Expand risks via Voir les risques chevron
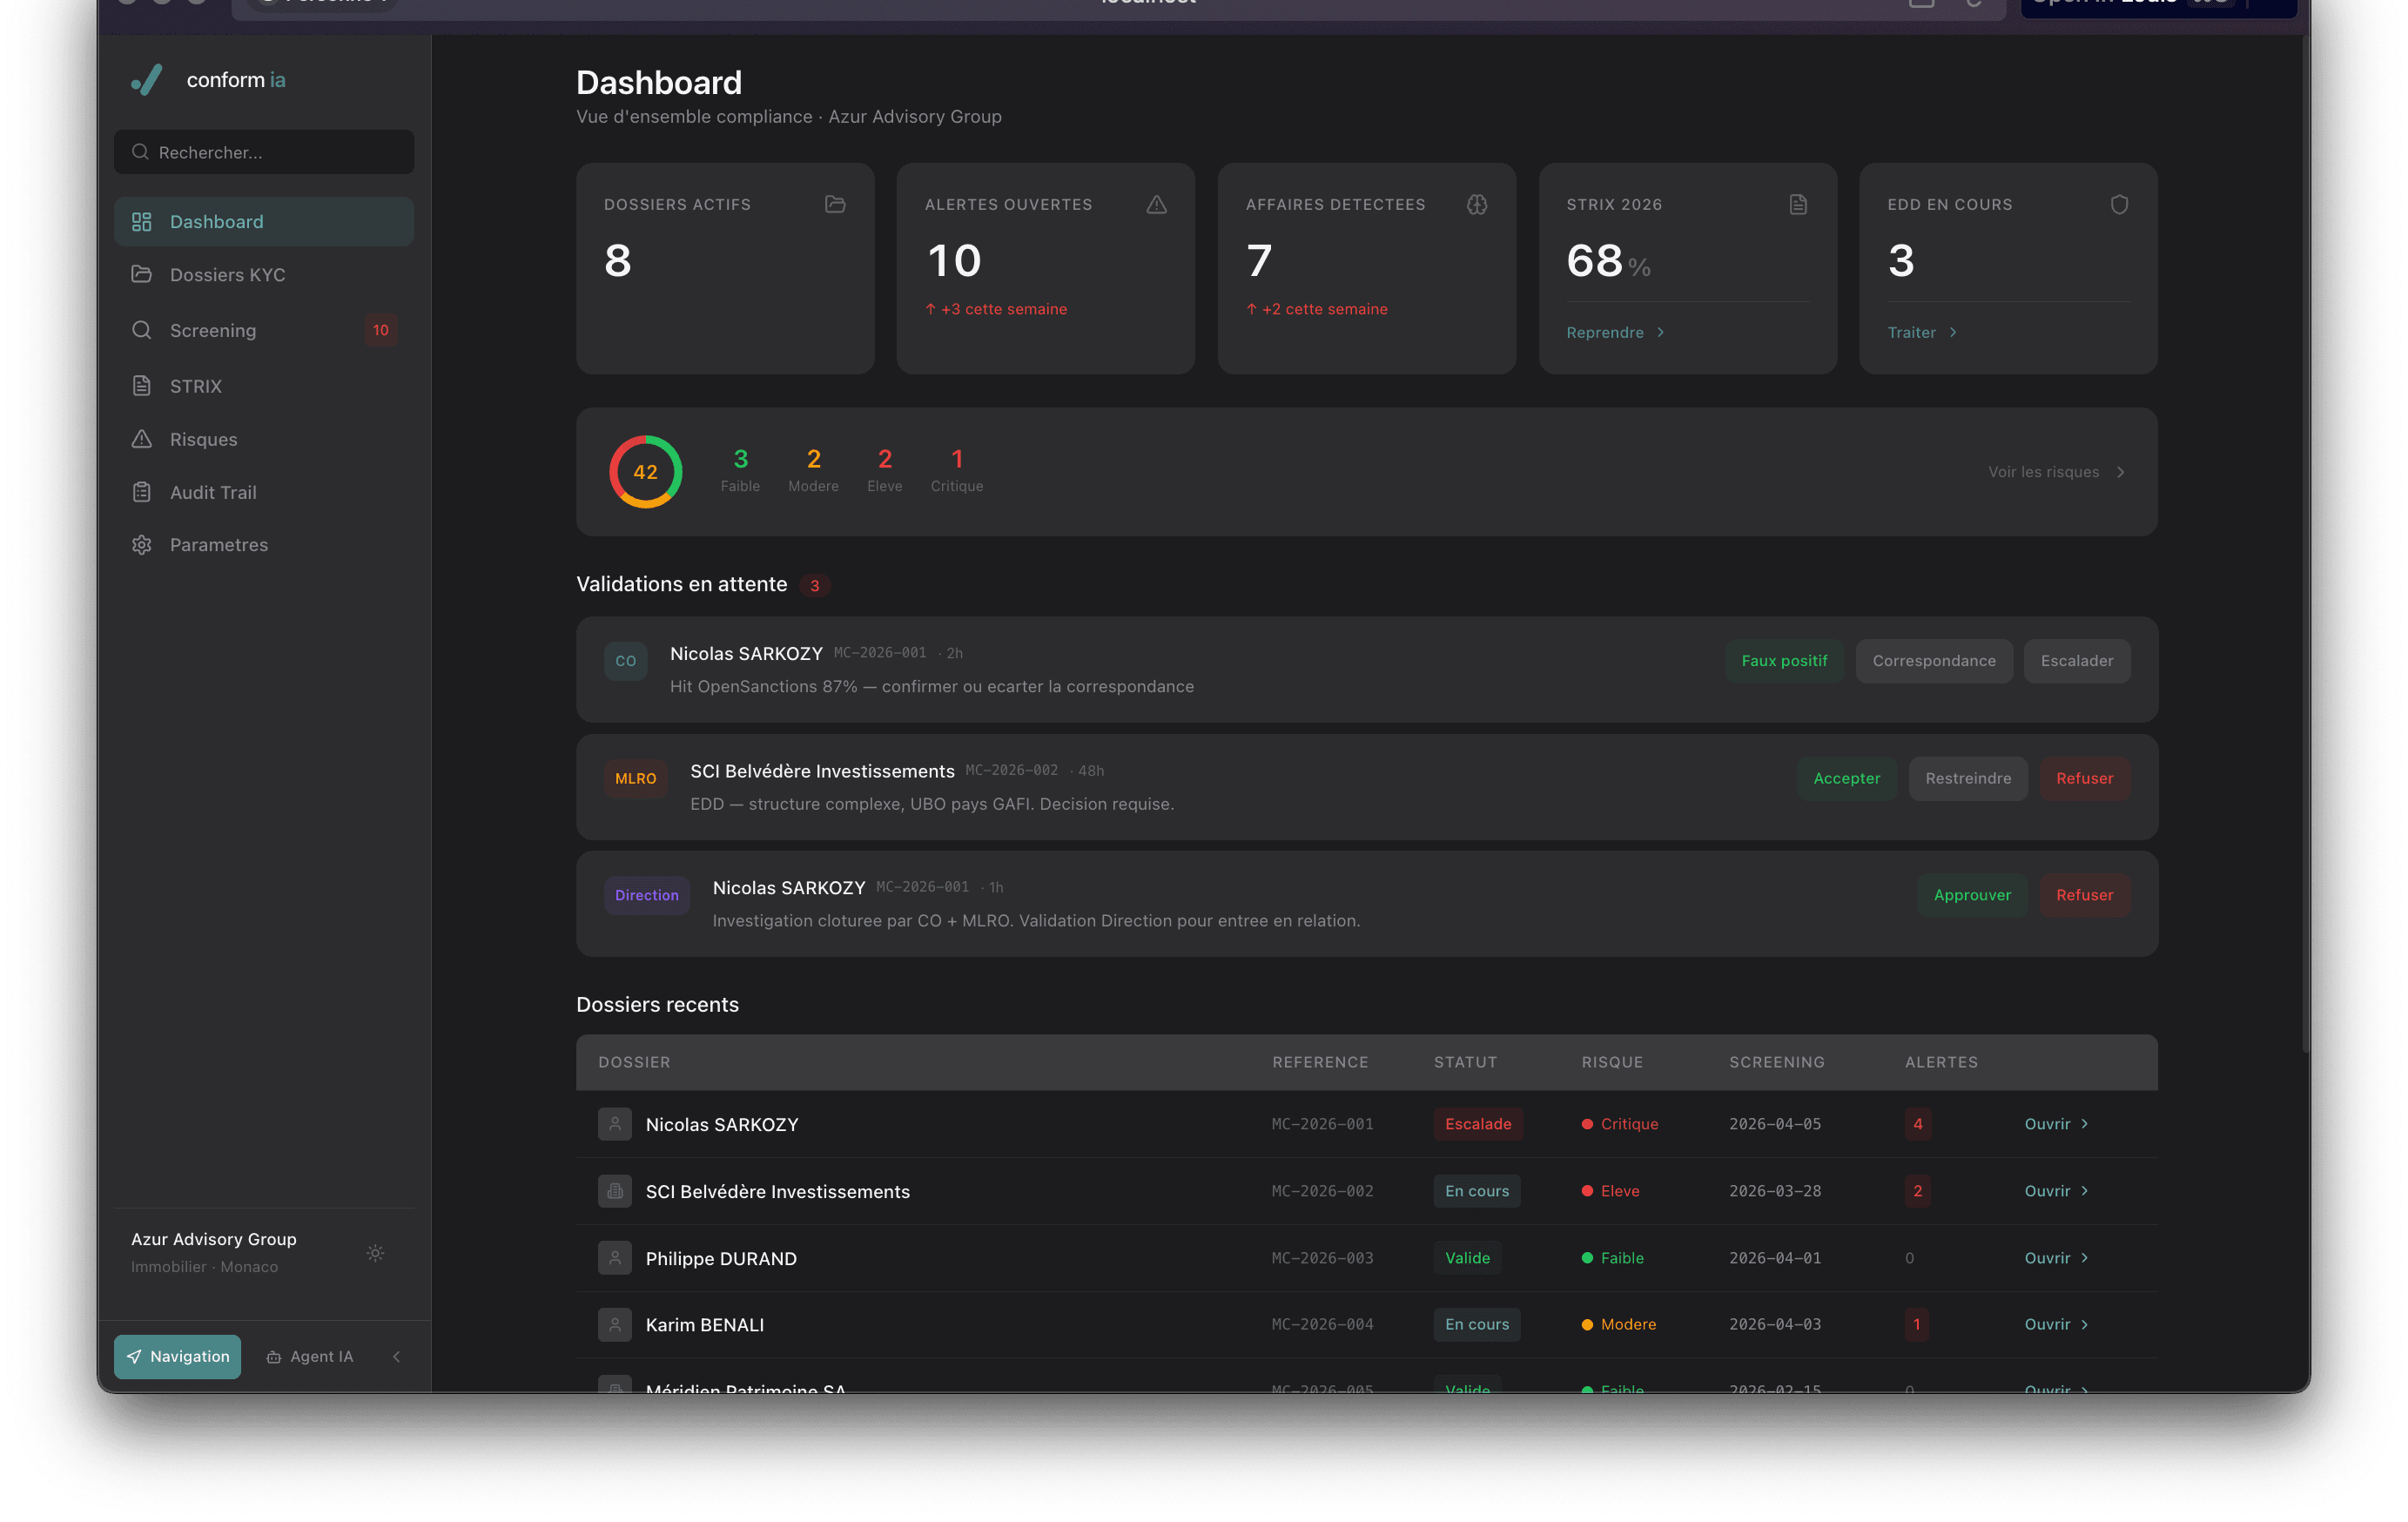This screenshot has height=1522, width=2408. [x=2122, y=471]
